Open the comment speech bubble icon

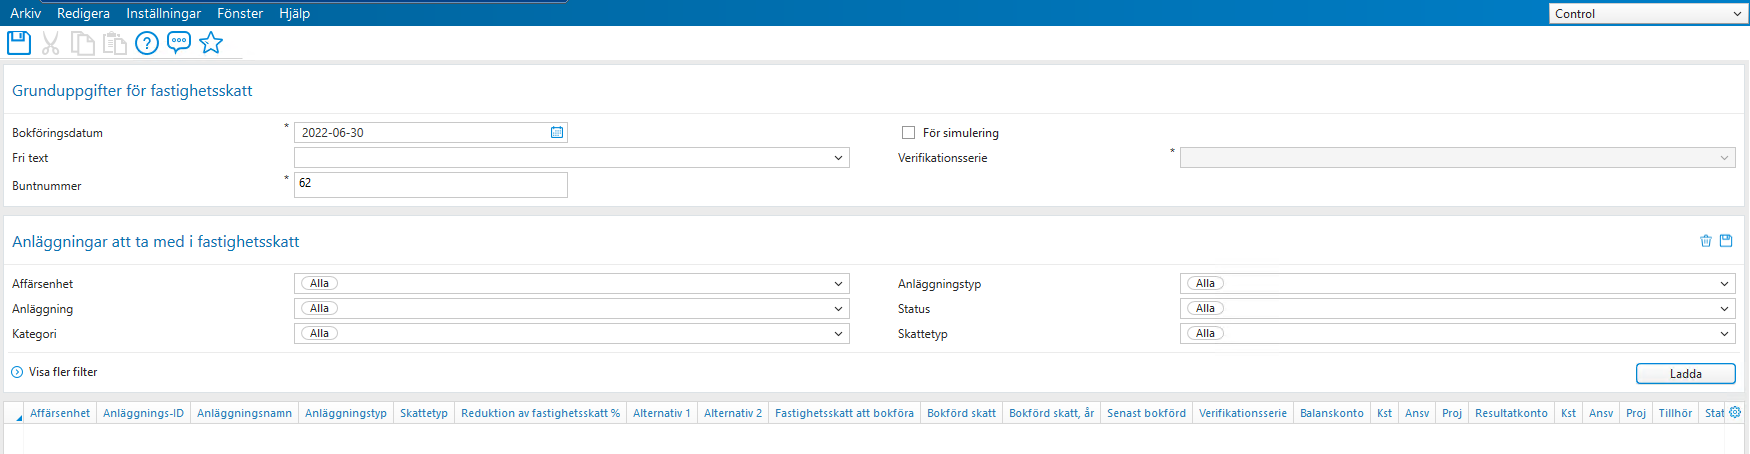pyautogui.click(x=179, y=42)
